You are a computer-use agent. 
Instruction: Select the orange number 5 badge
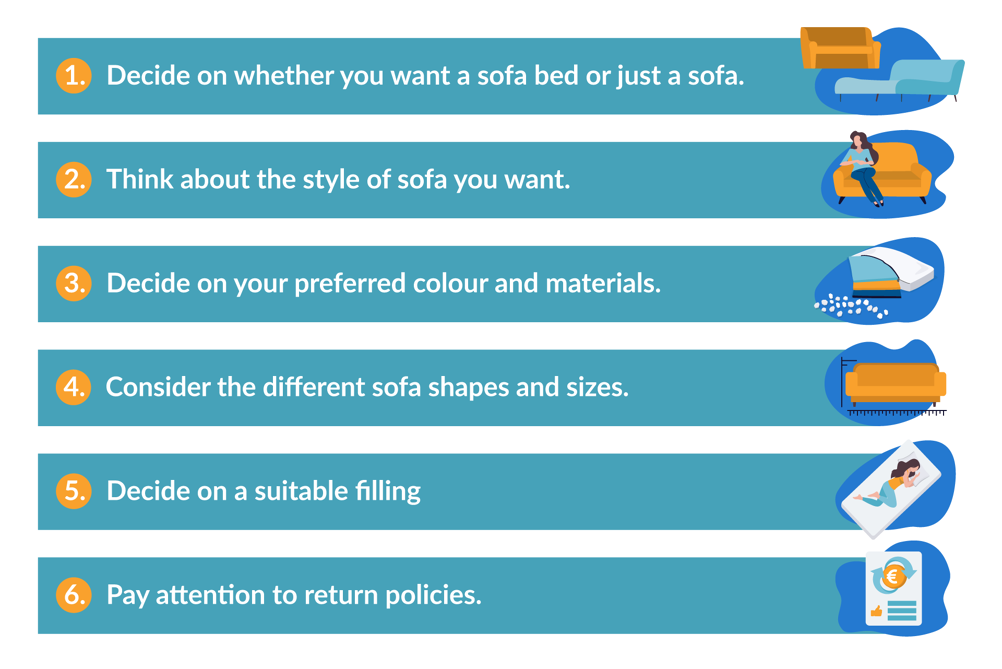(x=73, y=491)
